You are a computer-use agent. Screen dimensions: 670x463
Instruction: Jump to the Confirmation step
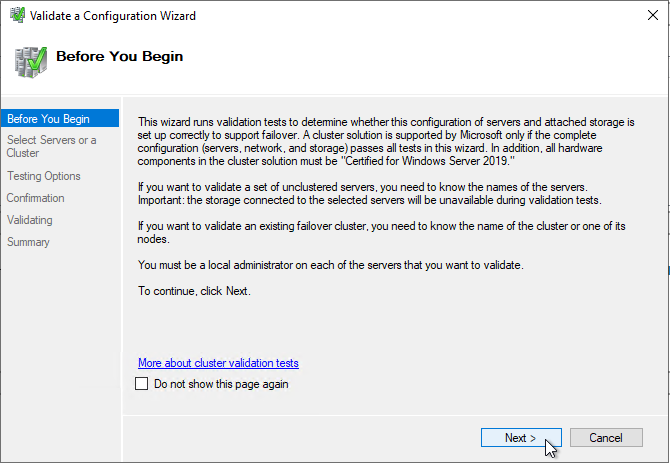point(35,198)
